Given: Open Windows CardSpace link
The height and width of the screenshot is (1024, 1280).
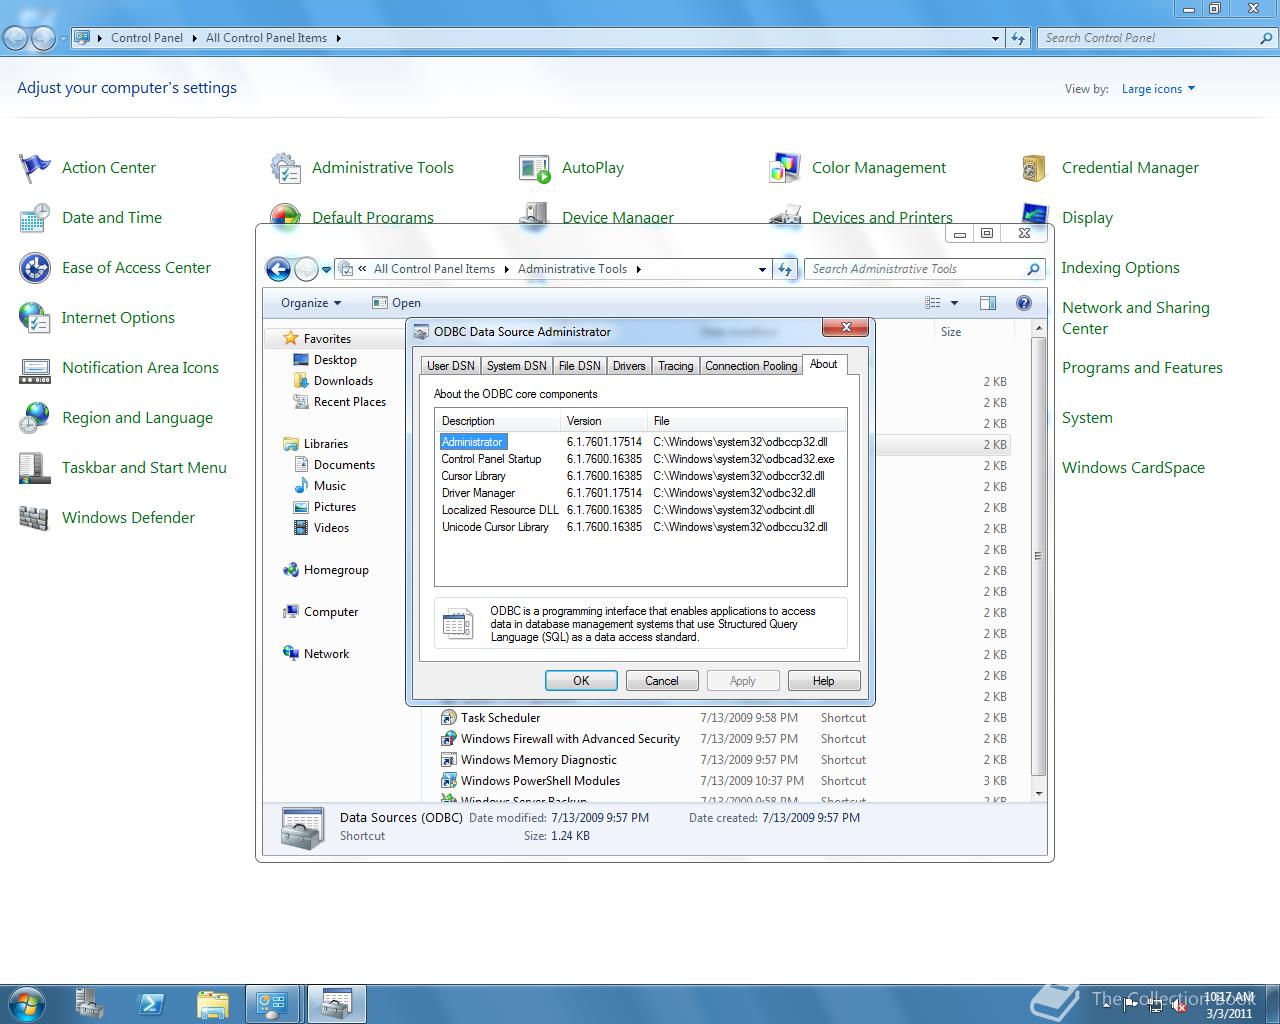Looking at the screenshot, I should [x=1133, y=468].
